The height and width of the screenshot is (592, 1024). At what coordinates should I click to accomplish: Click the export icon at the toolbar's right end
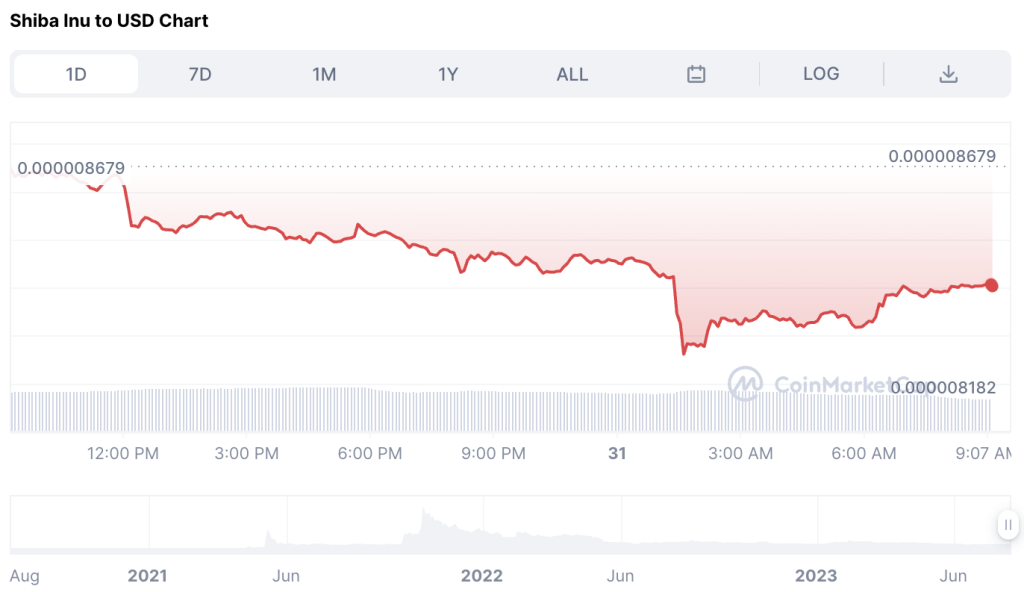pos(948,73)
